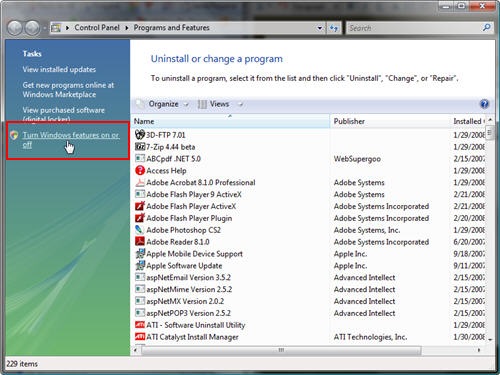Select the 1/30/2008 installed date cell

pyautogui.click(x=469, y=337)
